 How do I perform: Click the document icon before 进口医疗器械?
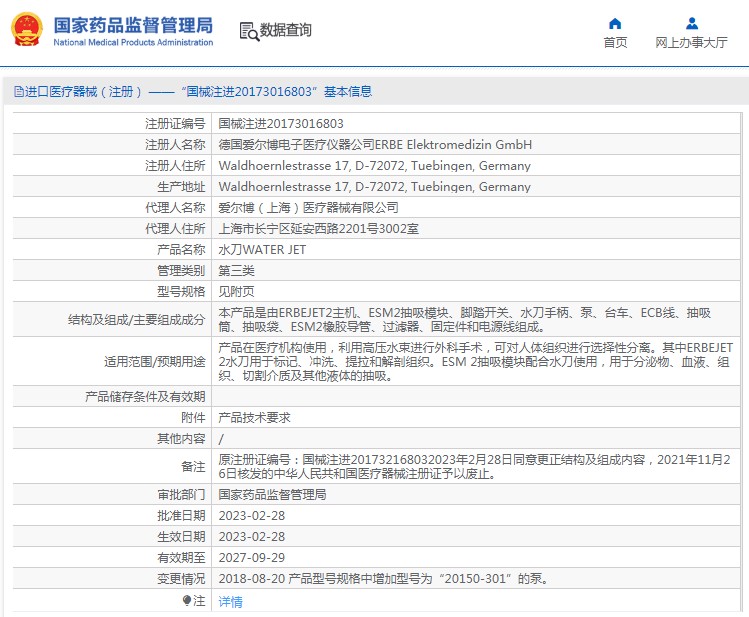click(19, 91)
